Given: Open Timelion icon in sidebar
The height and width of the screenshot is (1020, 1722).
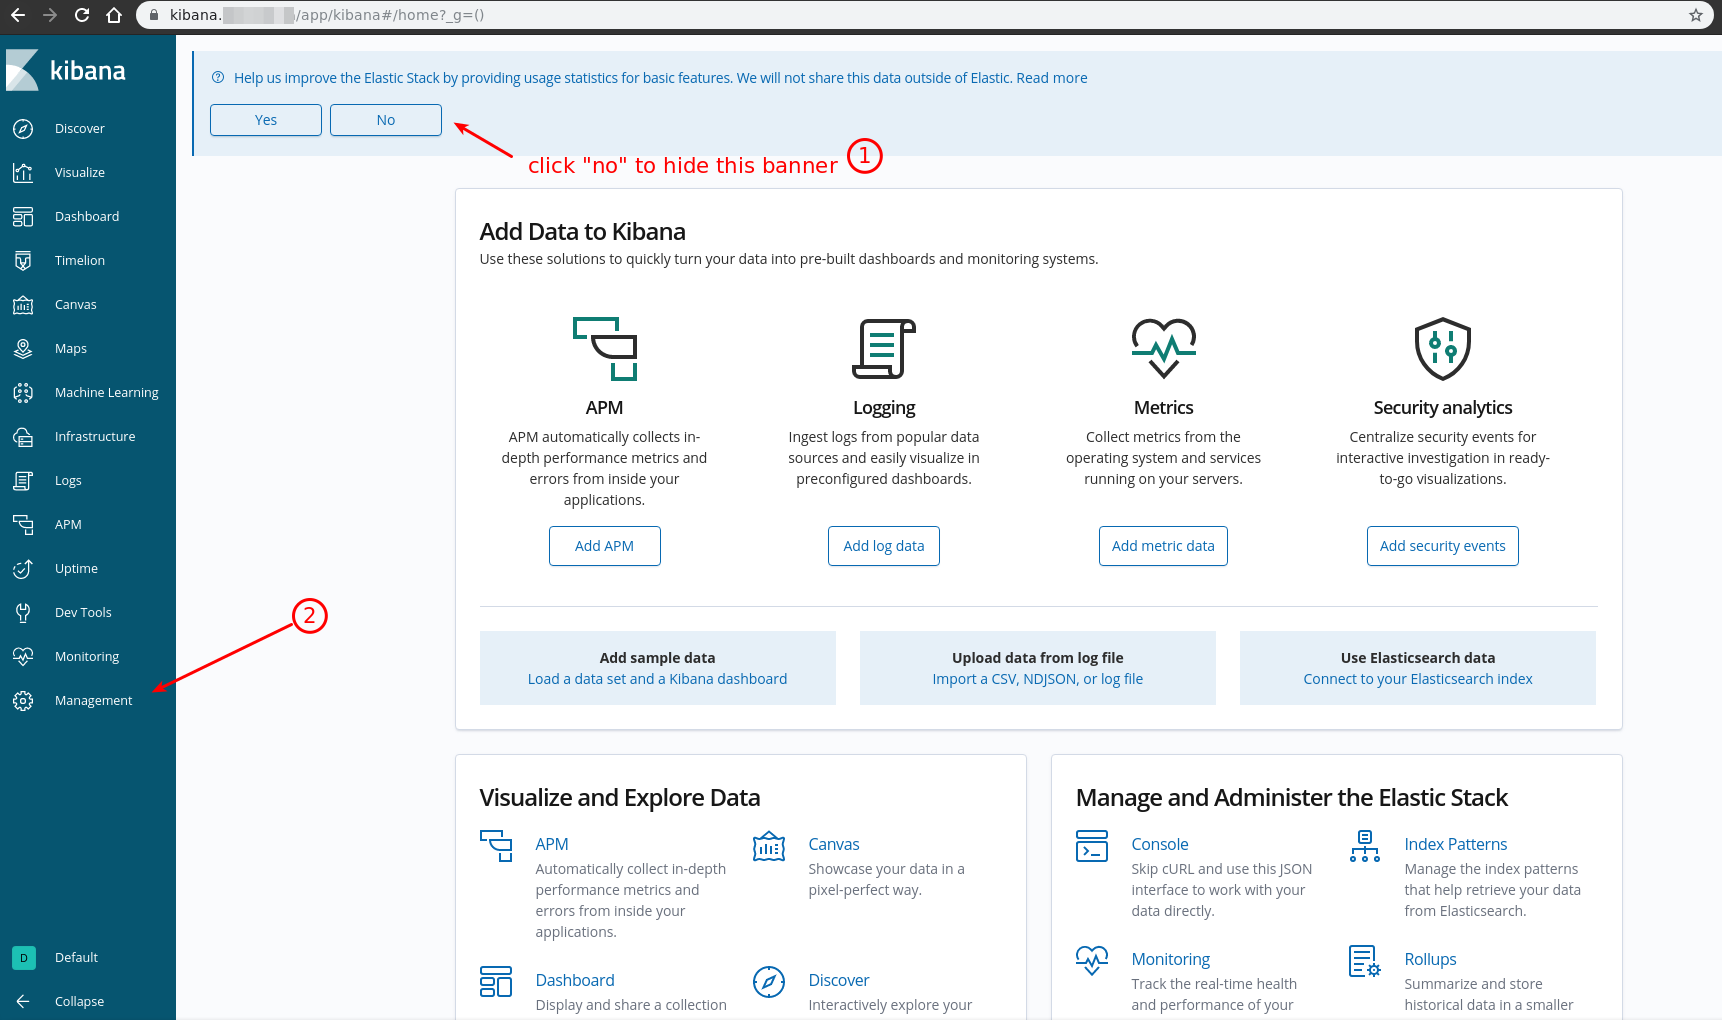Looking at the screenshot, I should [x=23, y=261].
